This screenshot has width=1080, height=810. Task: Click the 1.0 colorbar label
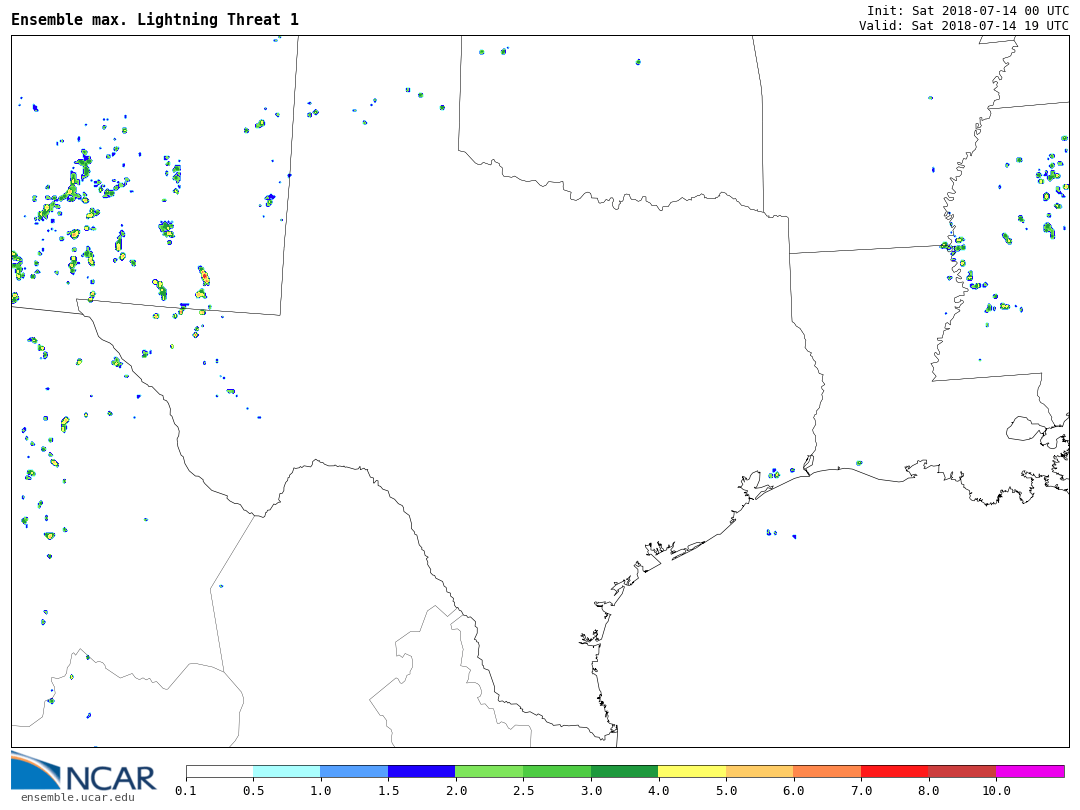point(321,790)
